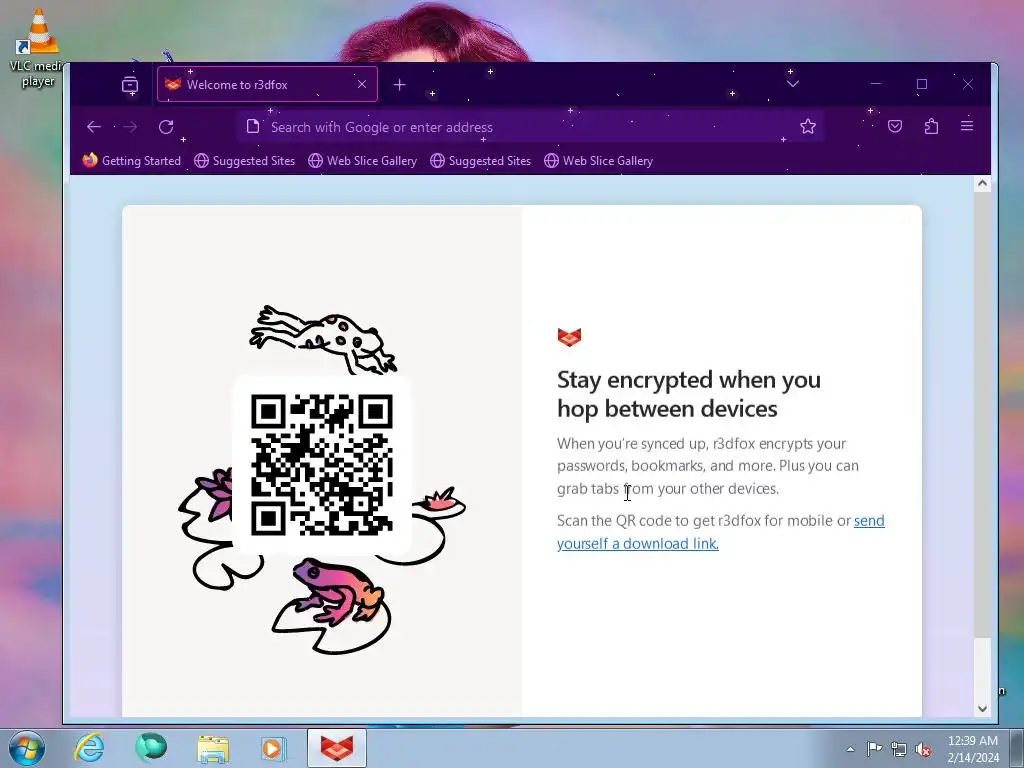Image resolution: width=1024 pixels, height=768 pixels.
Task: Click the Firefox View icon in the tab bar
Action: coord(130,85)
